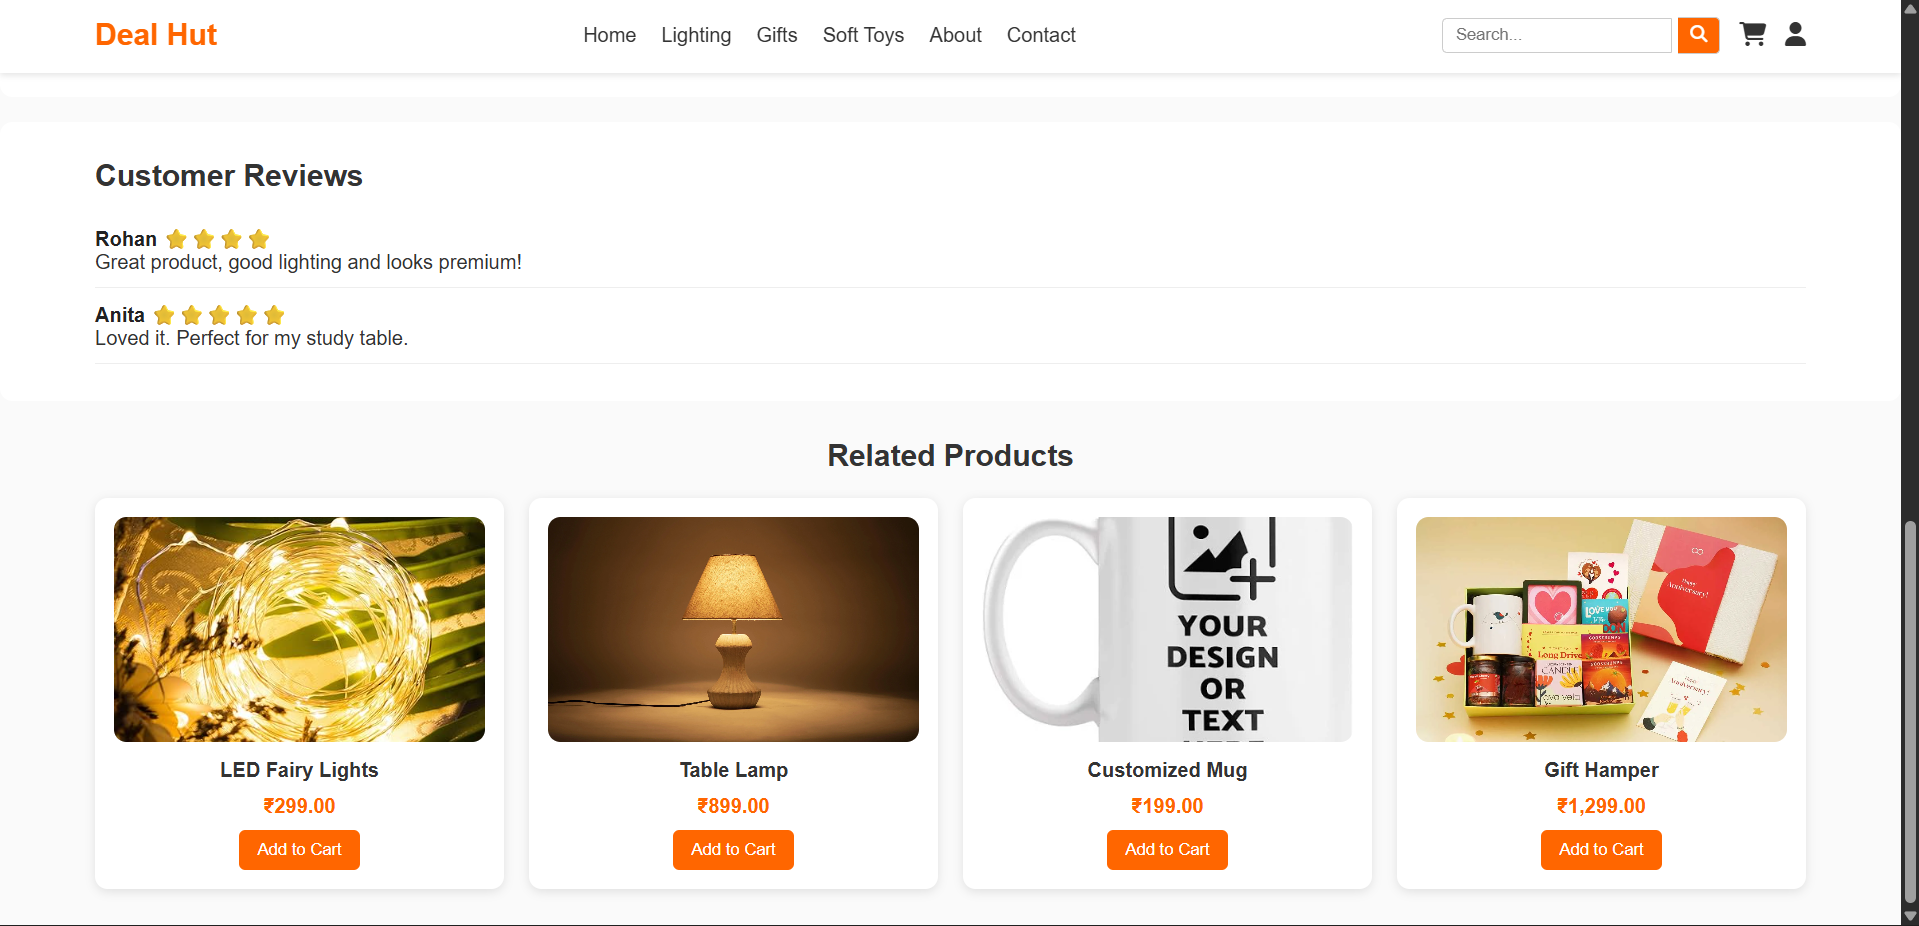This screenshot has height=926, width=1919.
Task: Open the Gift Hamper thumbnail
Action: (x=1601, y=629)
